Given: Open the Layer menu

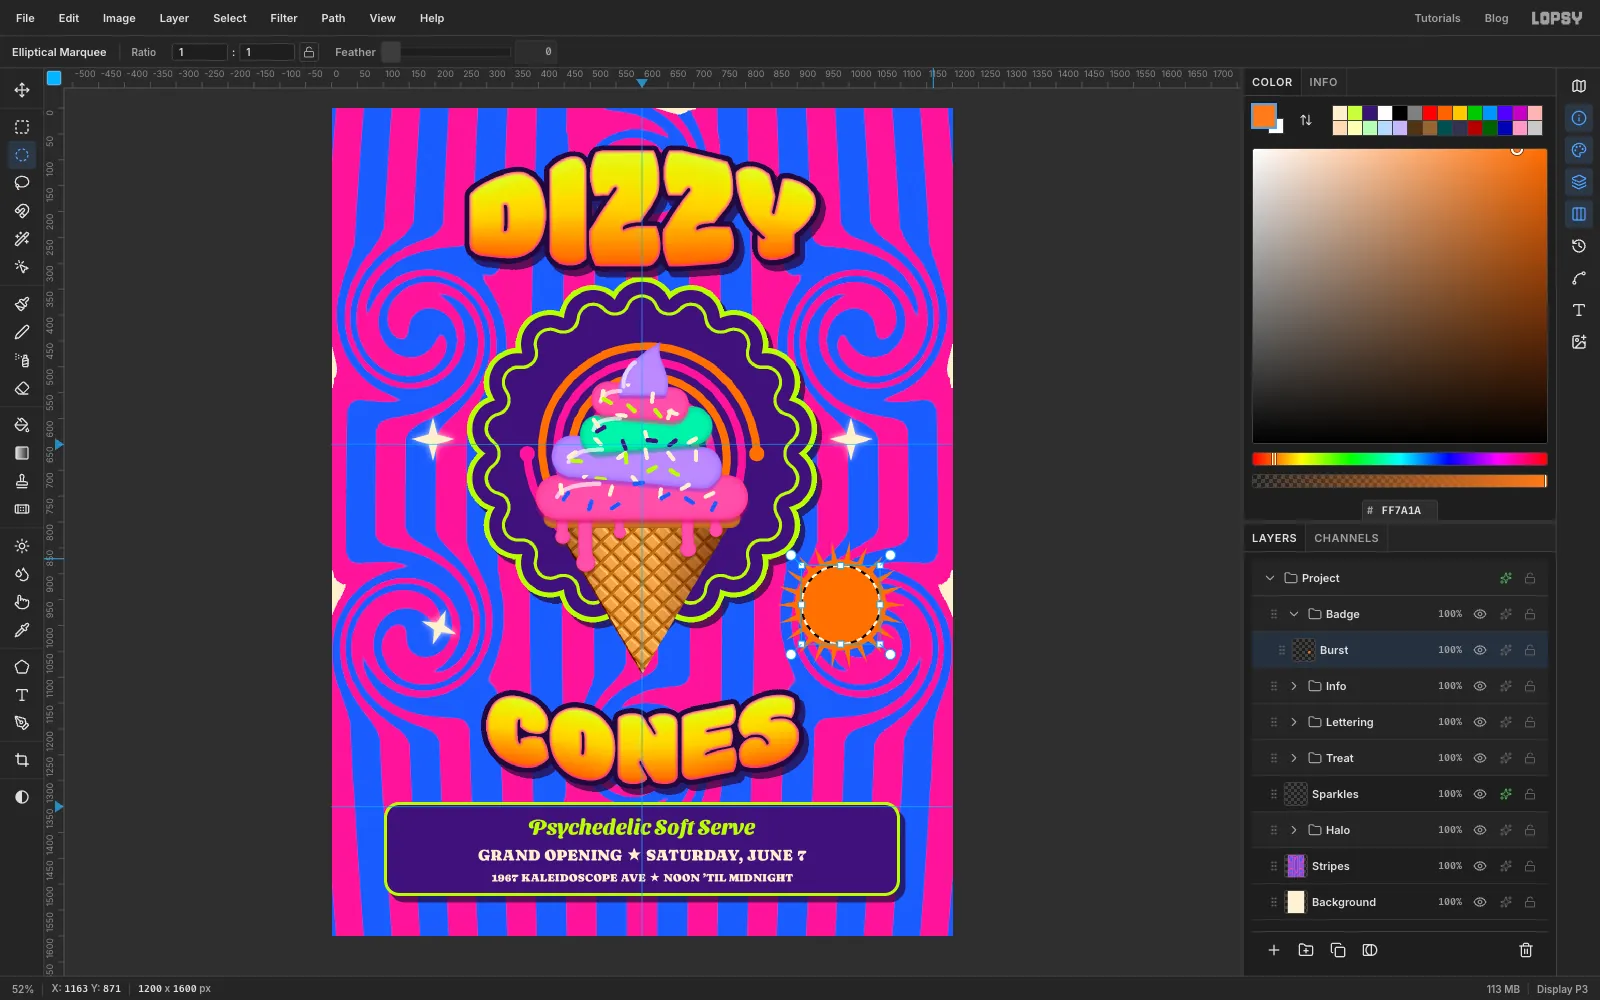Looking at the screenshot, I should pos(174,18).
